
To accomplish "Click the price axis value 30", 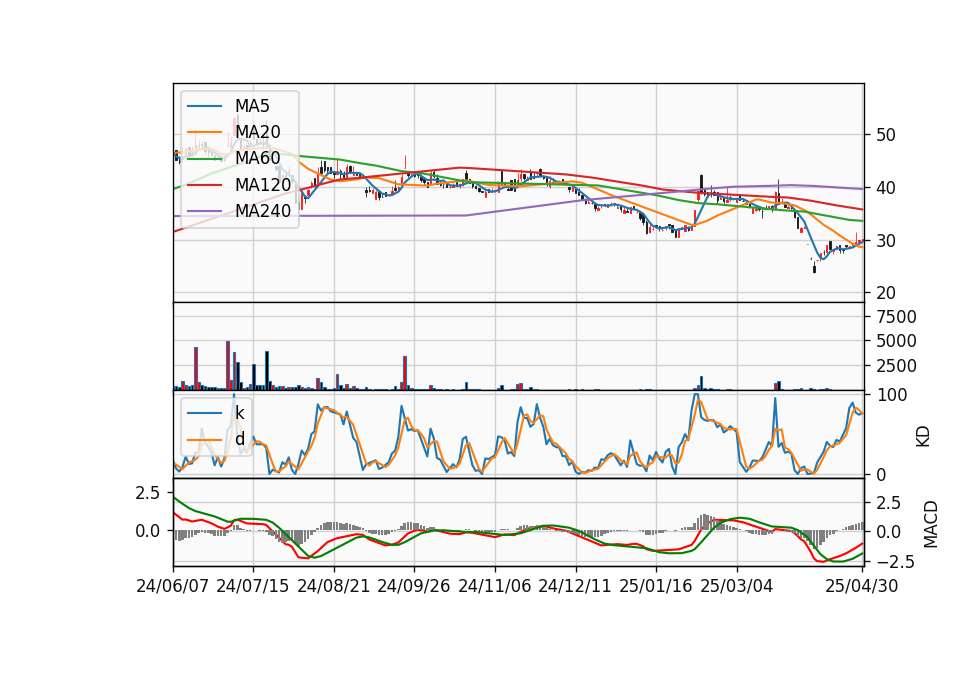I will point(886,241).
